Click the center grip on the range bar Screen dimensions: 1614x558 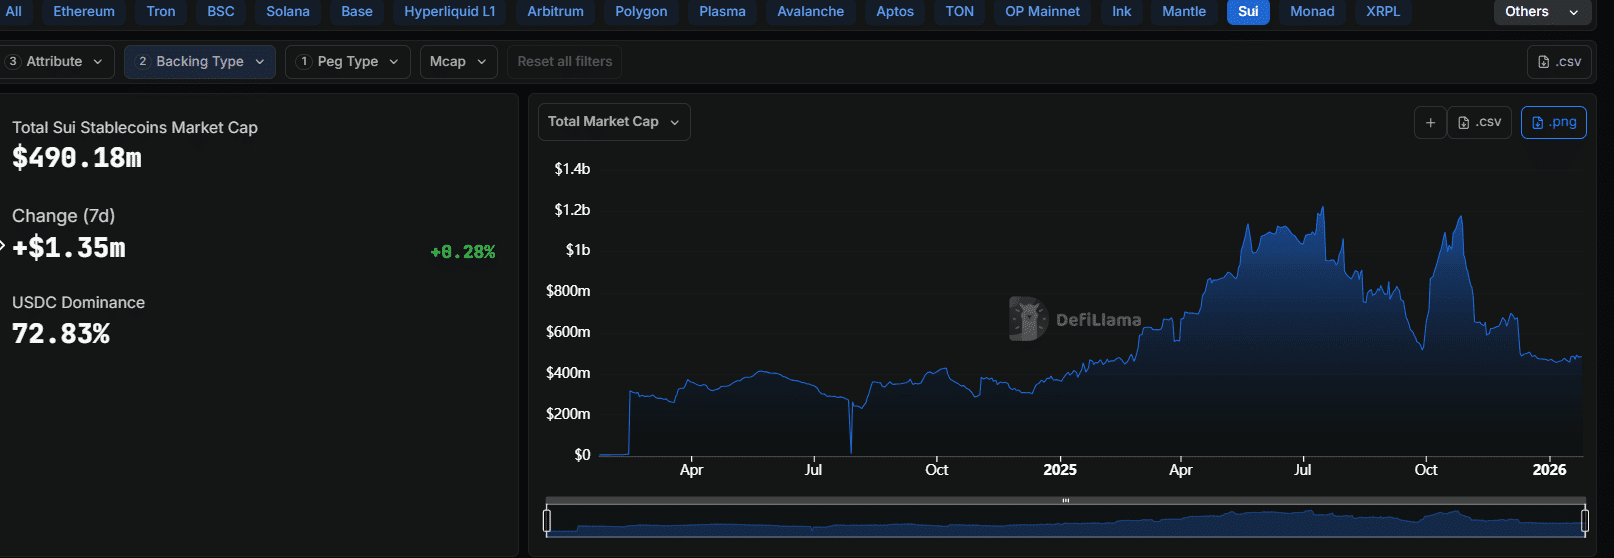pos(1066,500)
